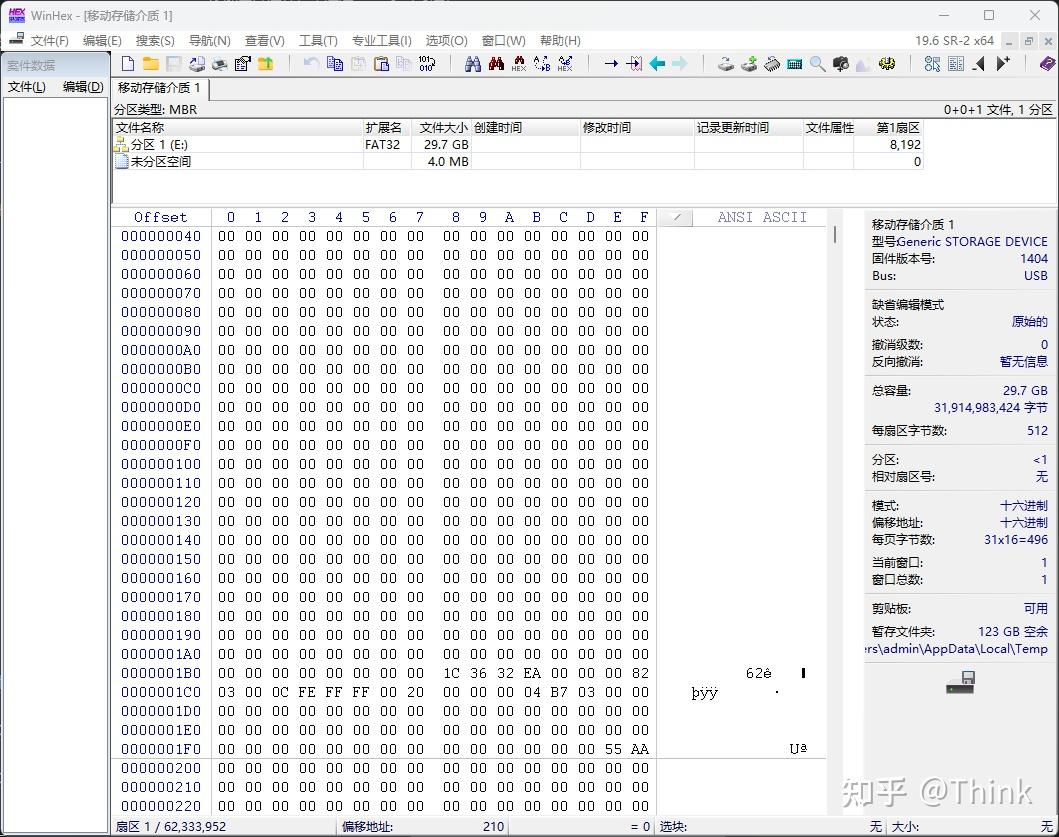
Task: Click the 文件(L) sidebar tab
Action: point(26,87)
